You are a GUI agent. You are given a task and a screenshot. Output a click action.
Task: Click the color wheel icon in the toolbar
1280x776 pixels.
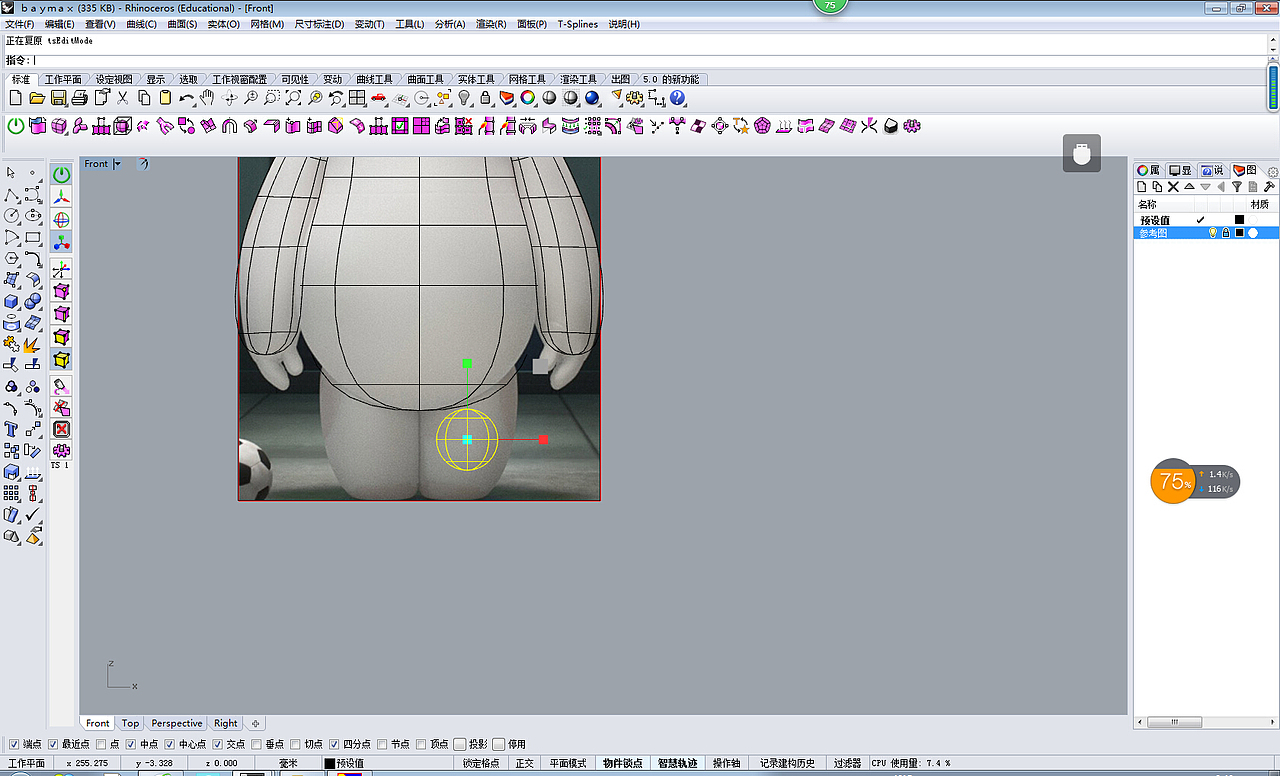528,98
